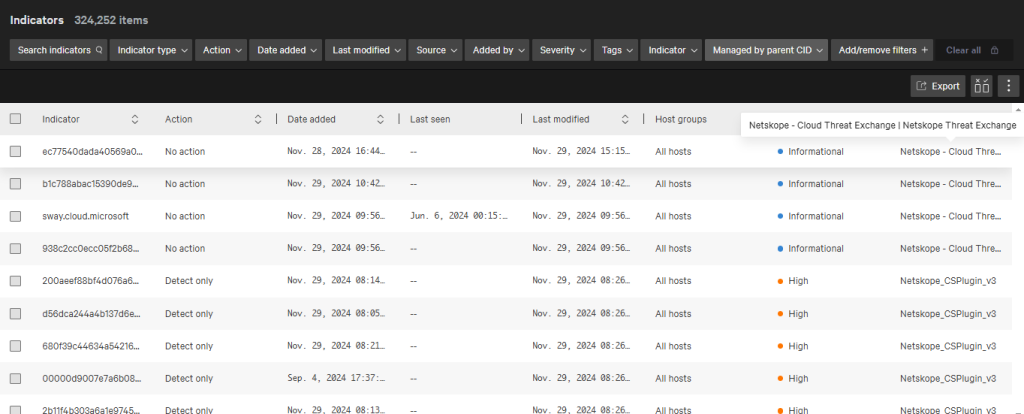This screenshot has width=1024, height=414.
Task: Click Netskope - Cloud Thre... in row 938c2cc0ecc05f2b68
Action: click(950, 248)
